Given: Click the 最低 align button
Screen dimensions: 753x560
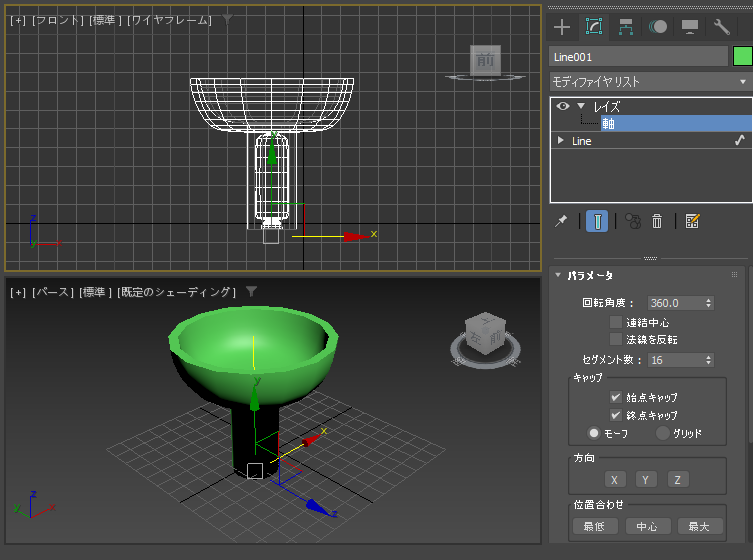Looking at the screenshot, I should coord(595,526).
